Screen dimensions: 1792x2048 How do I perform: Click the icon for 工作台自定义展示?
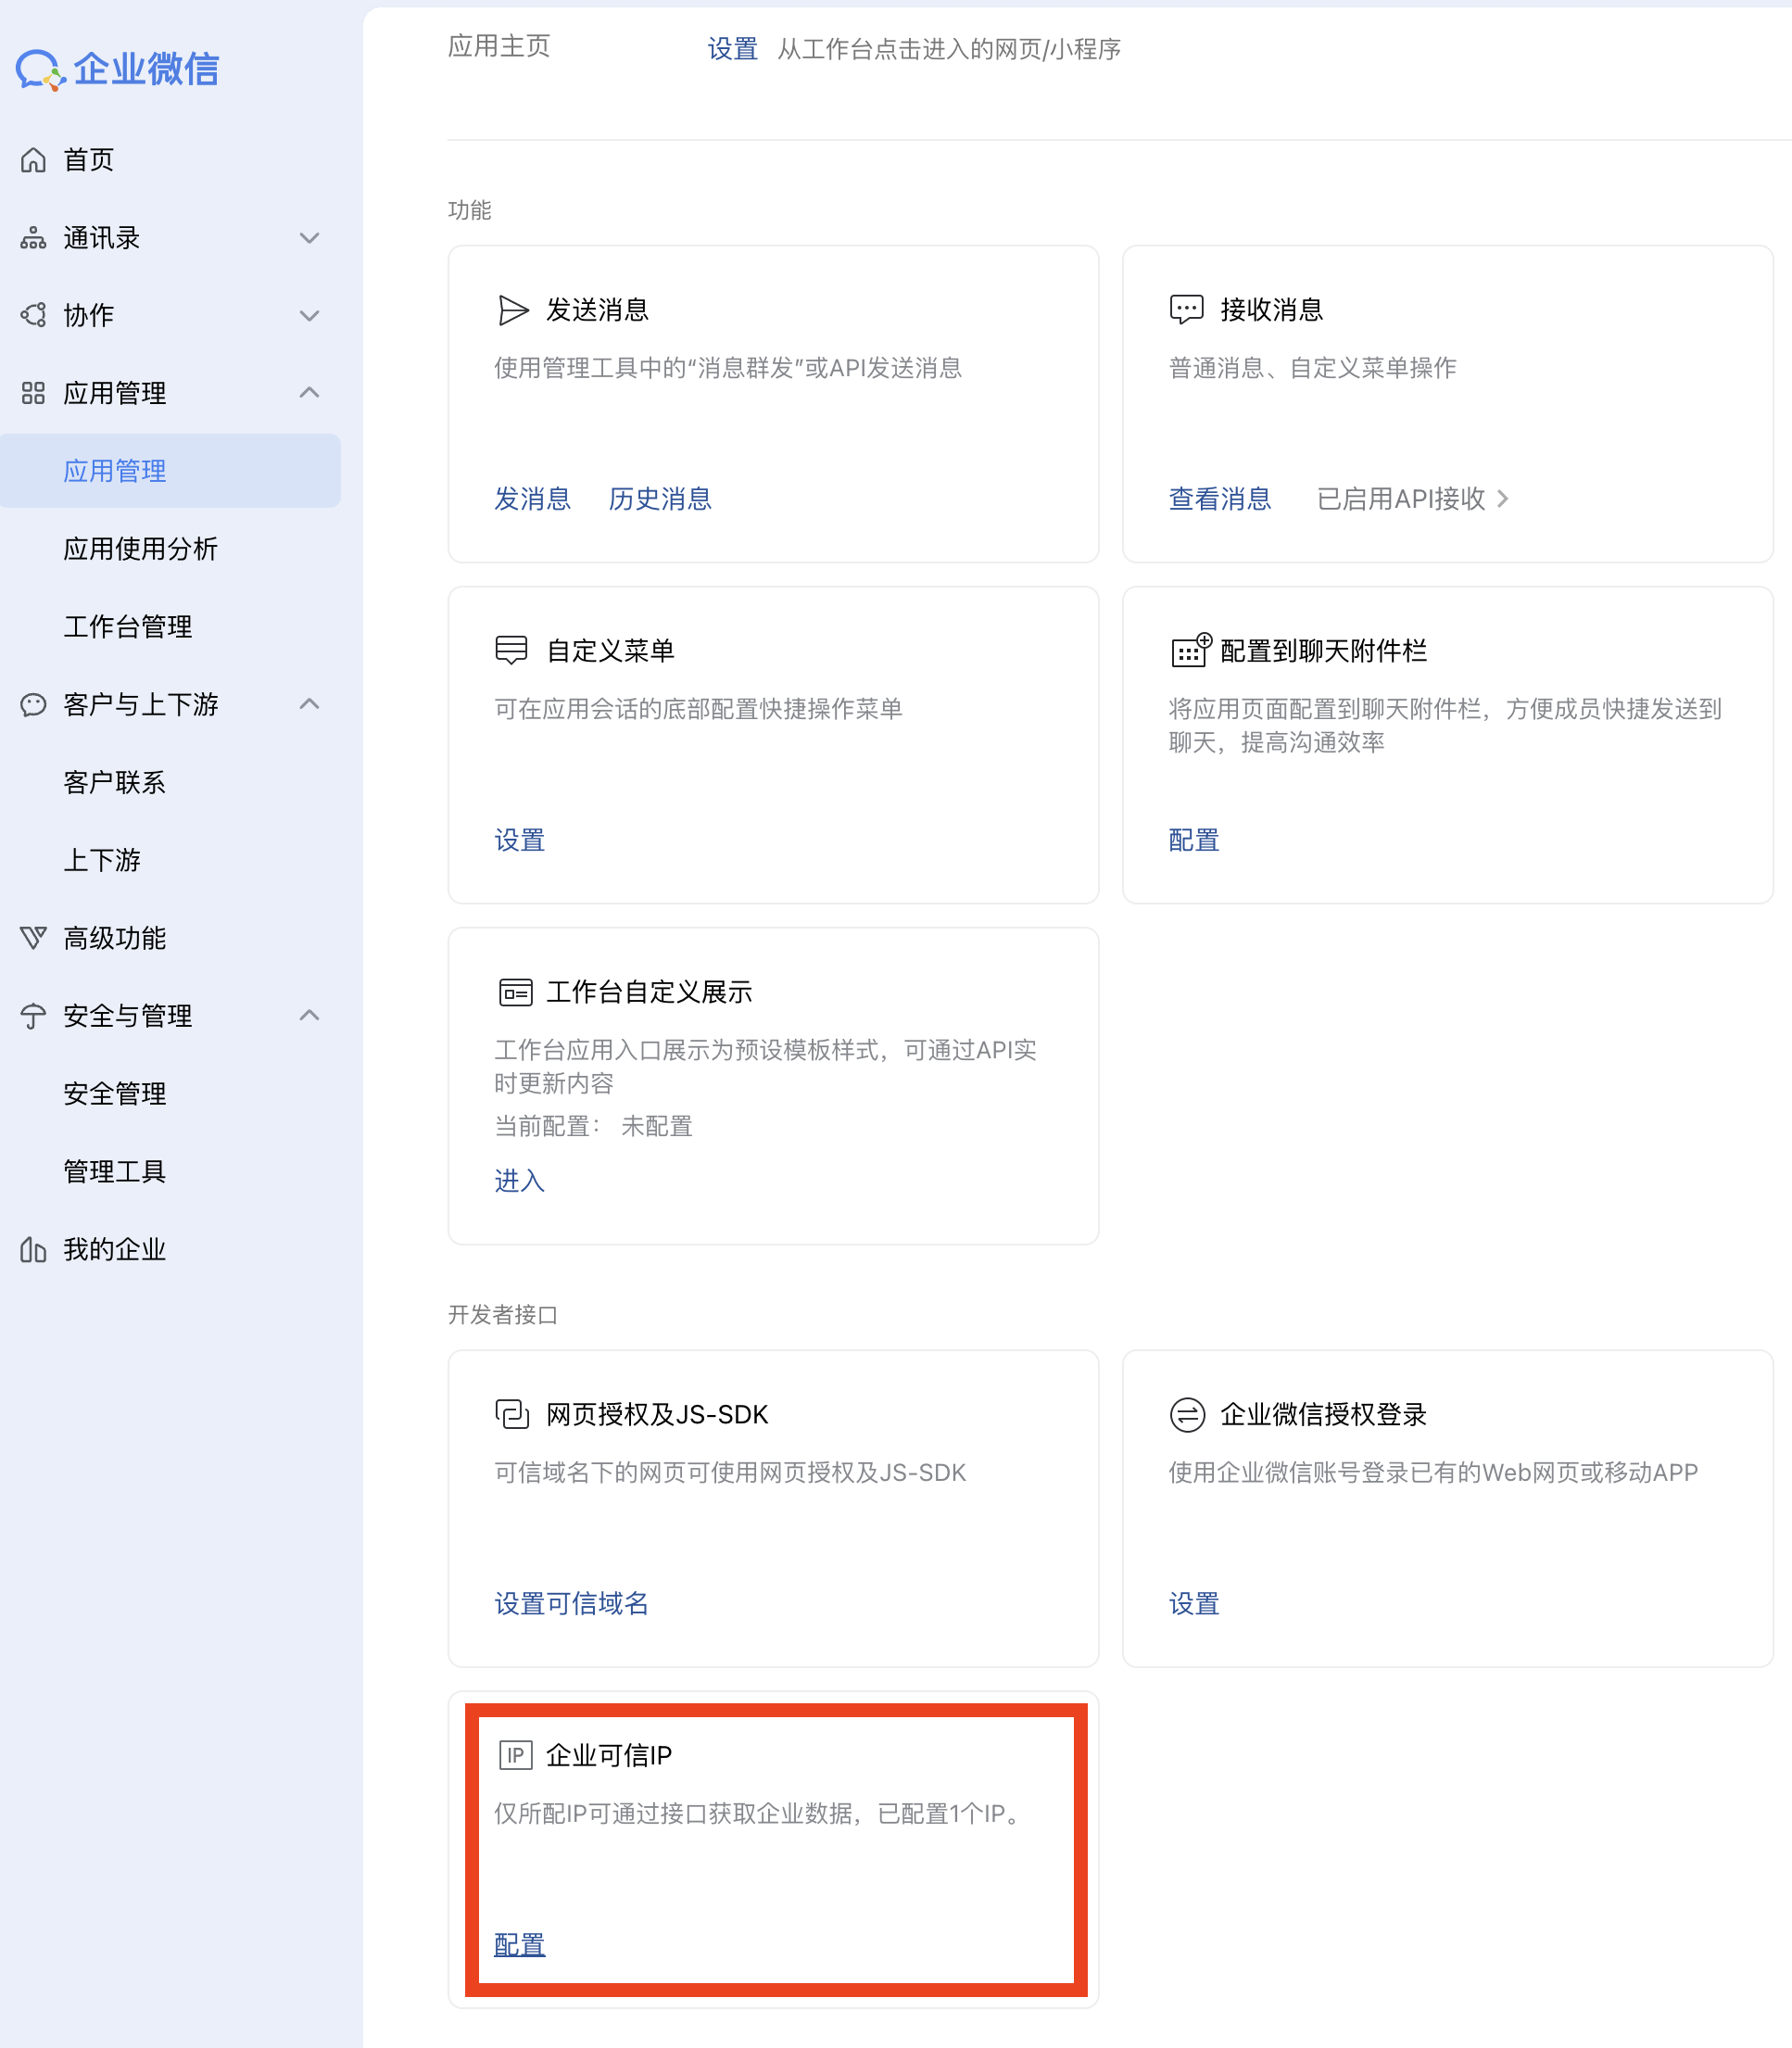click(x=515, y=992)
